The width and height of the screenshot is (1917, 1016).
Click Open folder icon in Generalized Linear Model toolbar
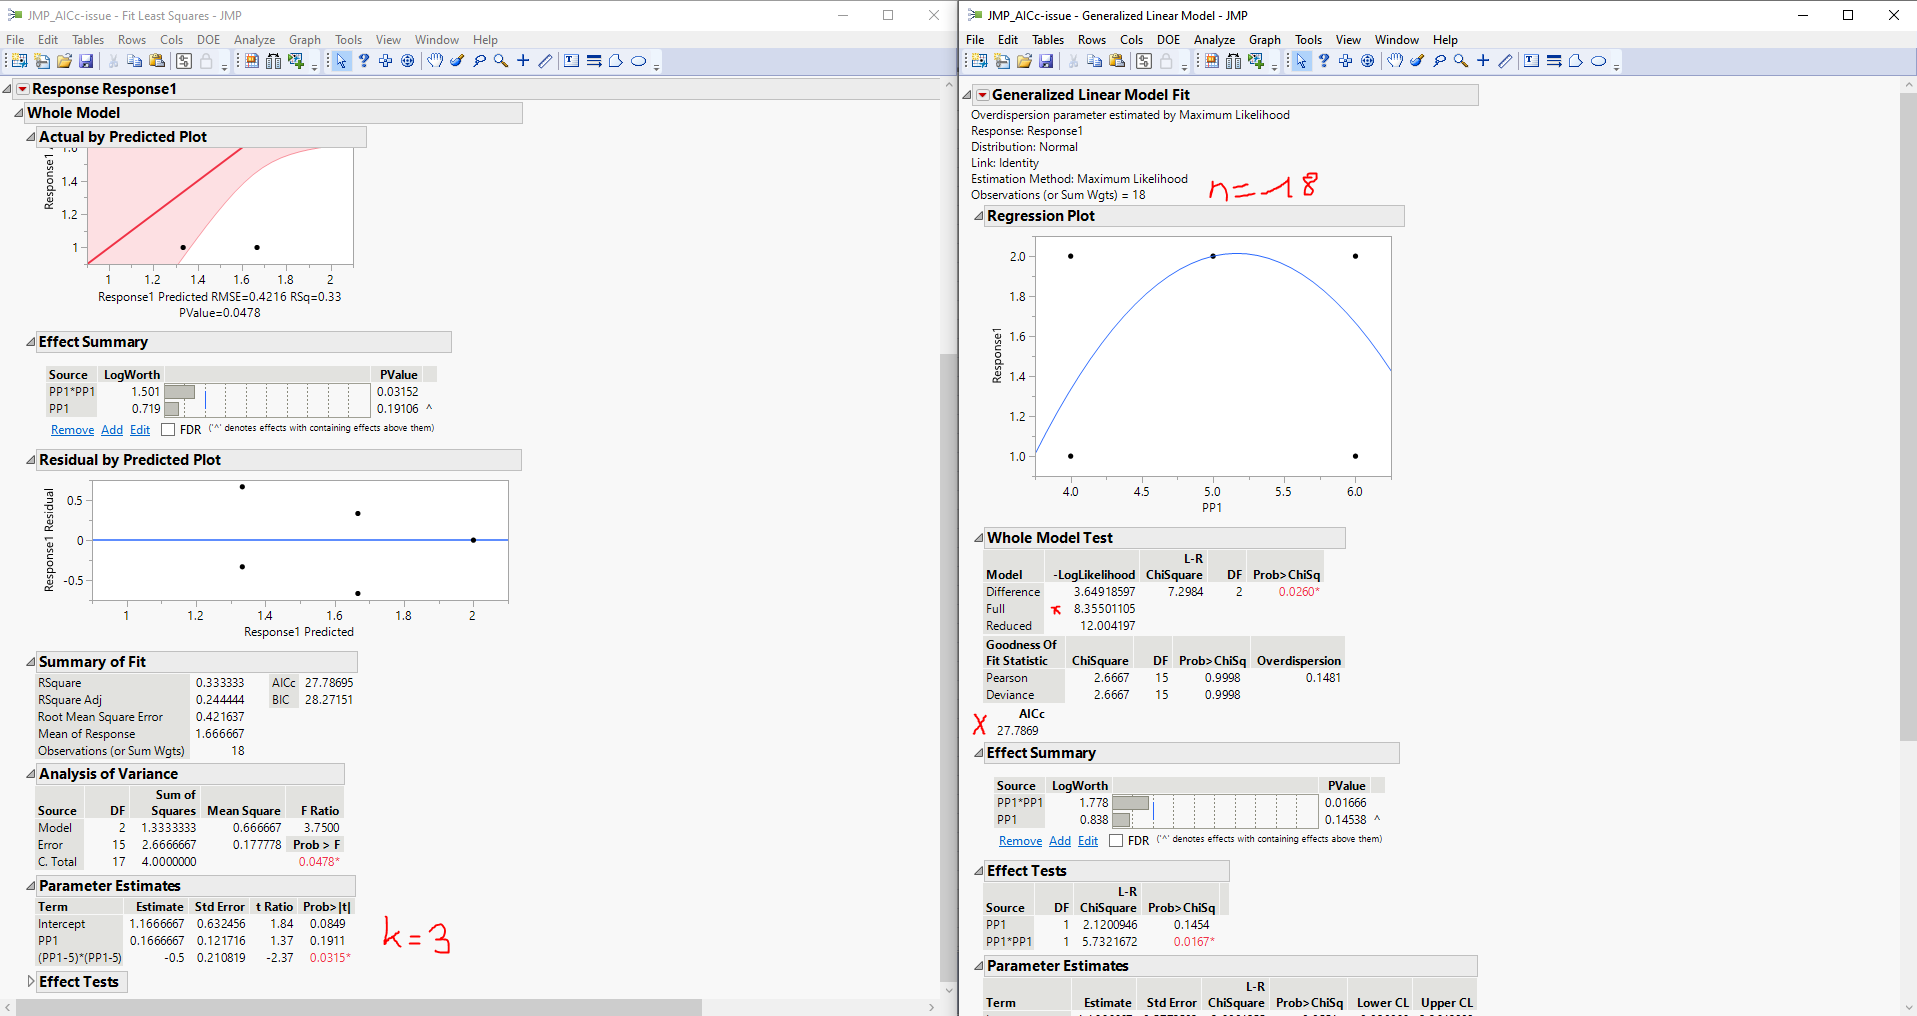coord(1024,61)
